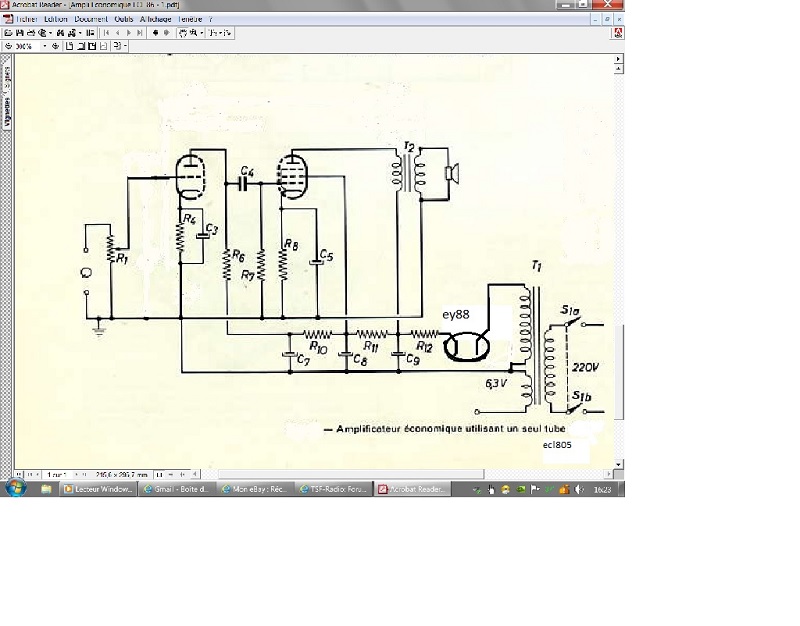Click the folder icon in taskbar
800x626 pixels.
click(46, 489)
